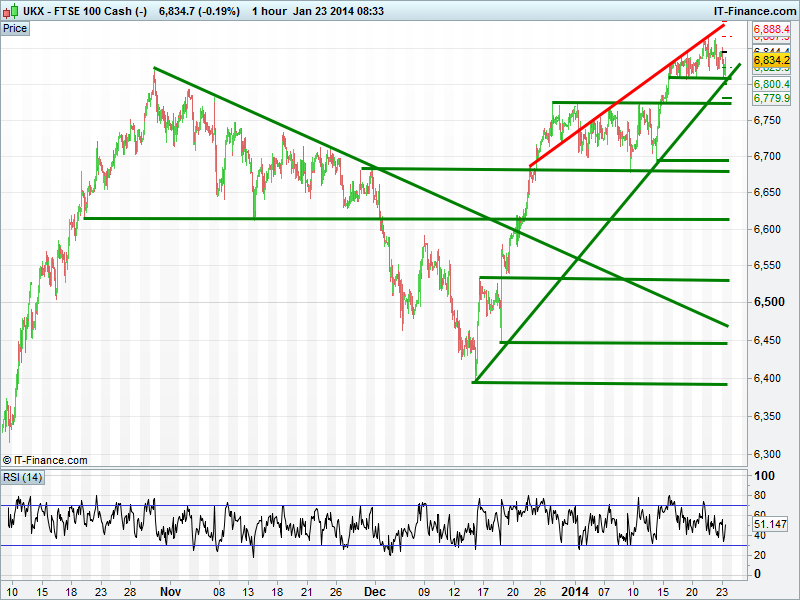Click the 6,650 price axis label
Viewport: 800px width, 600px height.
767,192
